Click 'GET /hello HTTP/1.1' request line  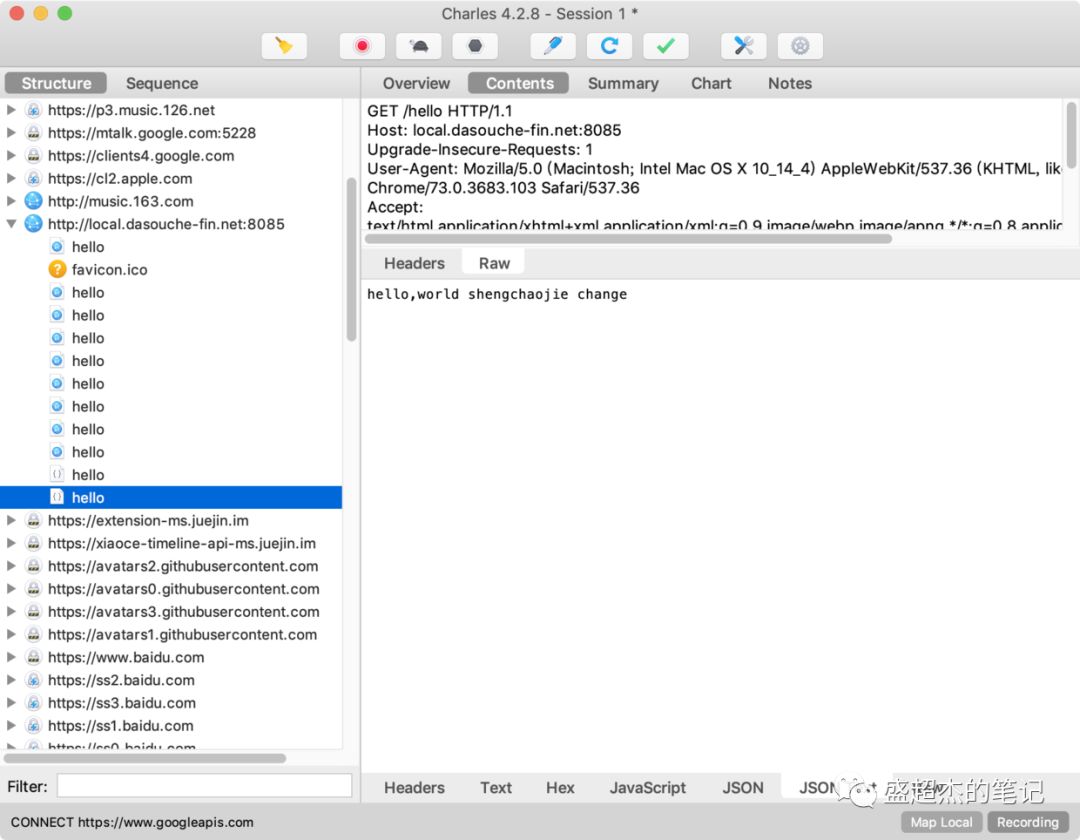click(439, 111)
